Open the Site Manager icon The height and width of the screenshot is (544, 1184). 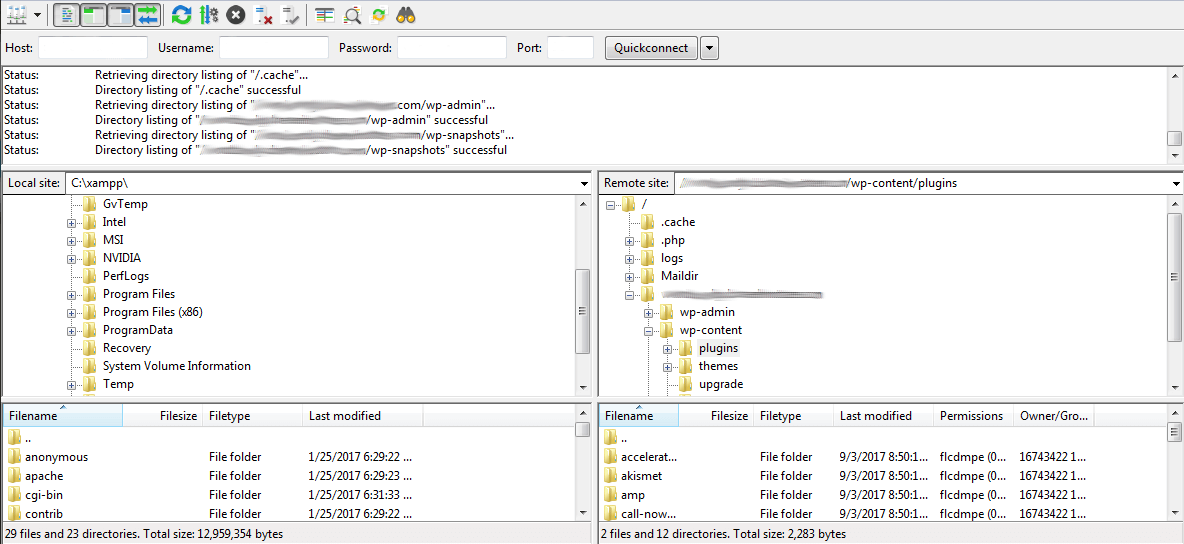(17, 15)
